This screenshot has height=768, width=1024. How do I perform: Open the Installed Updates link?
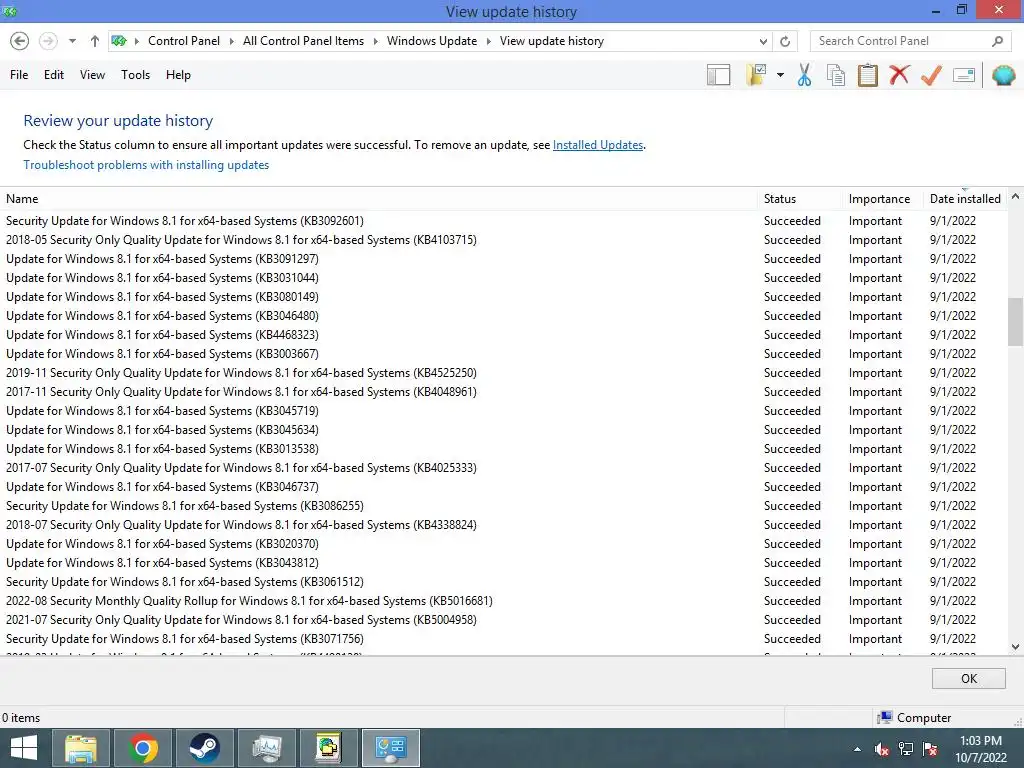(598, 145)
